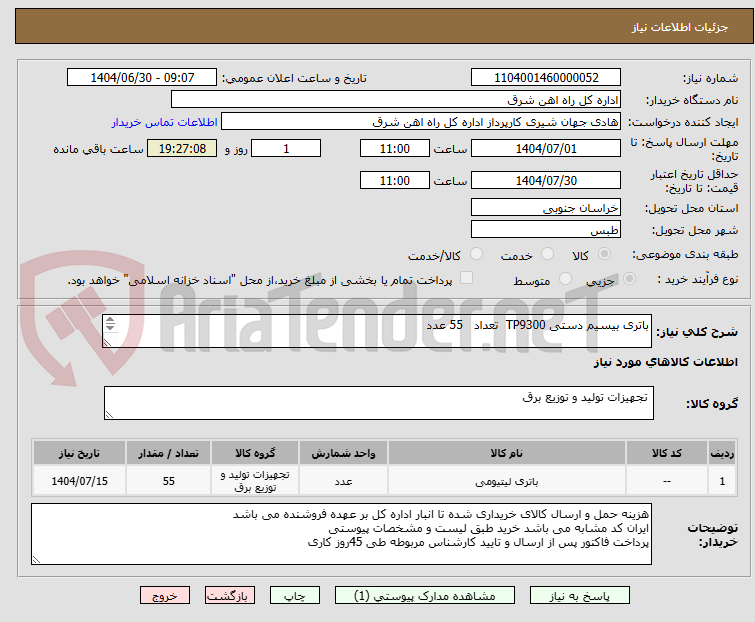Click the goods group text area
The image size is (755, 622).
(378, 403)
